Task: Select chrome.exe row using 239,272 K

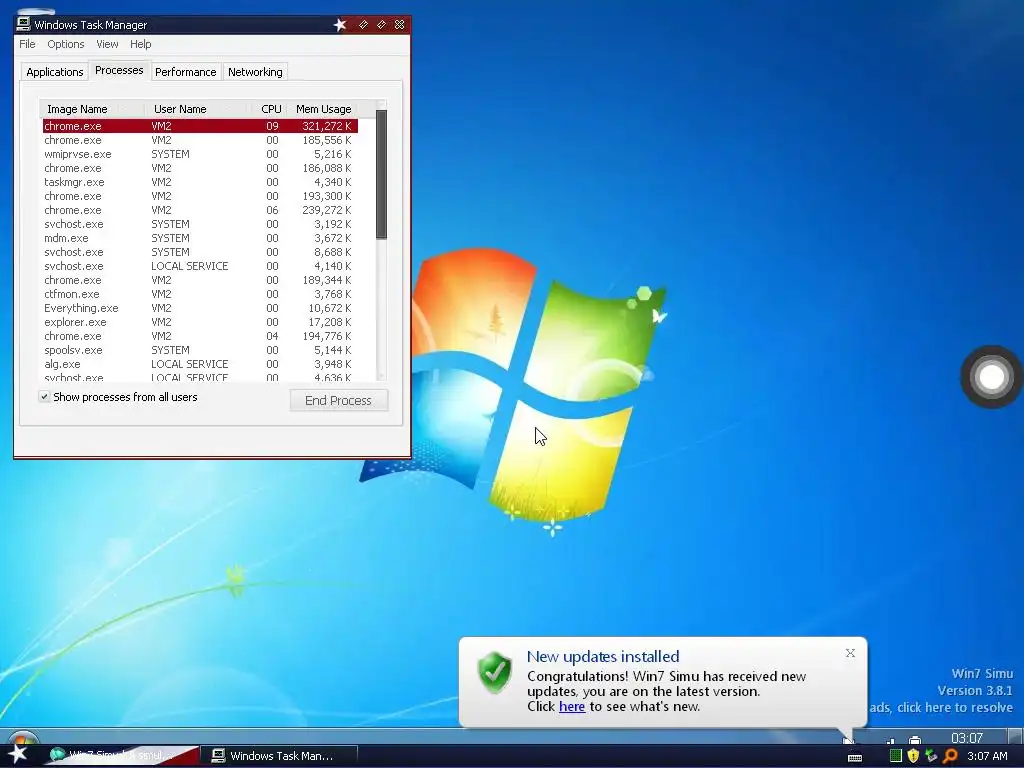Action: (x=200, y=210)
